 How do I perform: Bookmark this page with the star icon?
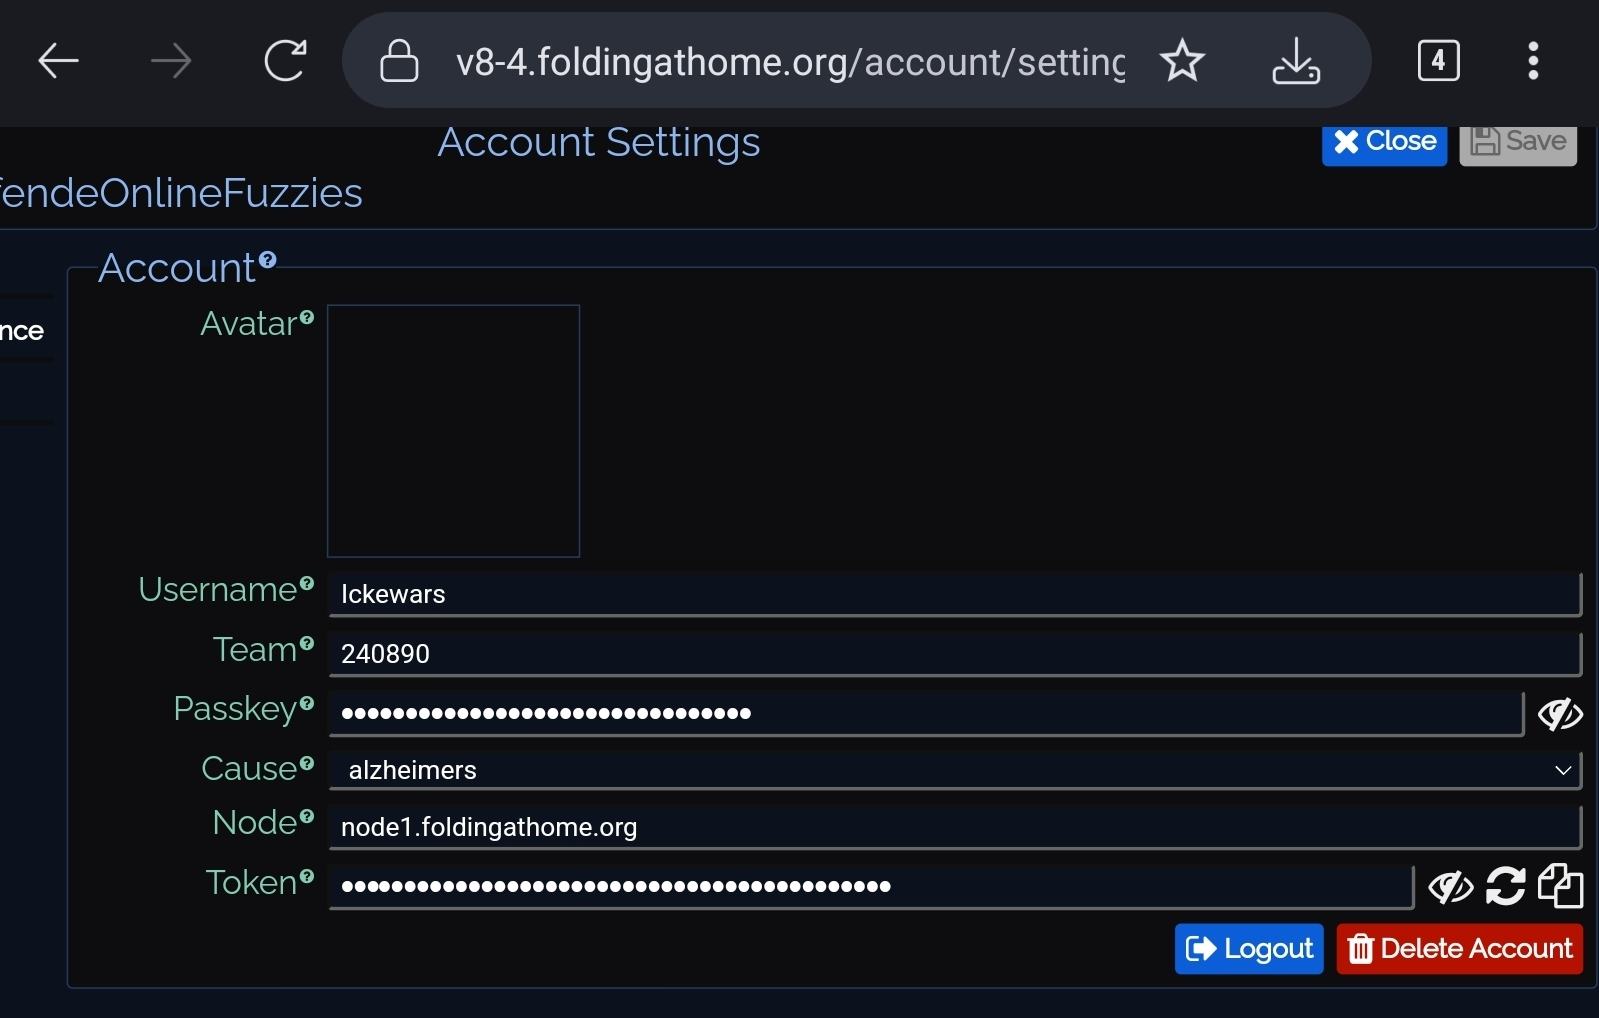coord(1182,61)
